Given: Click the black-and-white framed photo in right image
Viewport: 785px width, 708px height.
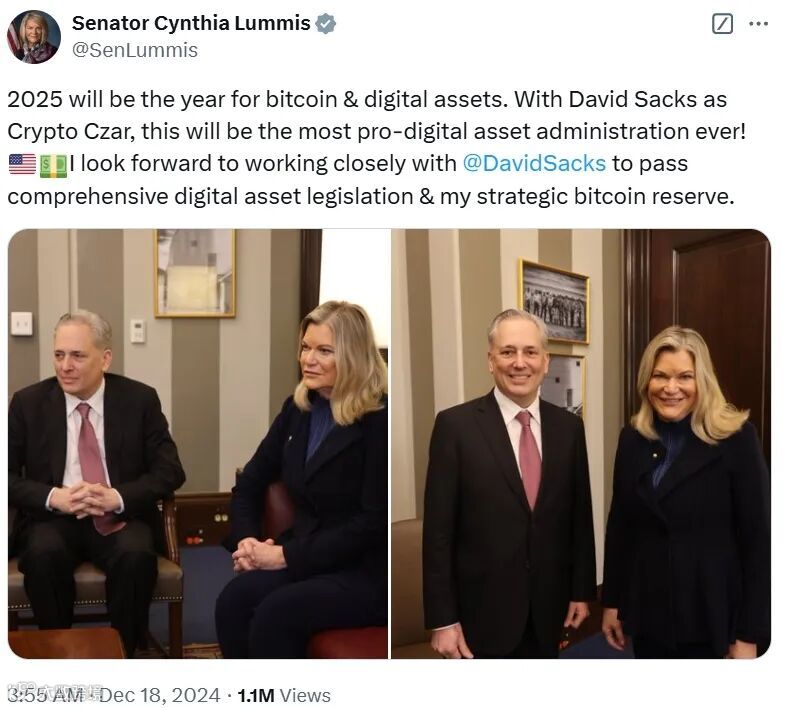Looking at the screenshot, I should (x=555, y=302).
